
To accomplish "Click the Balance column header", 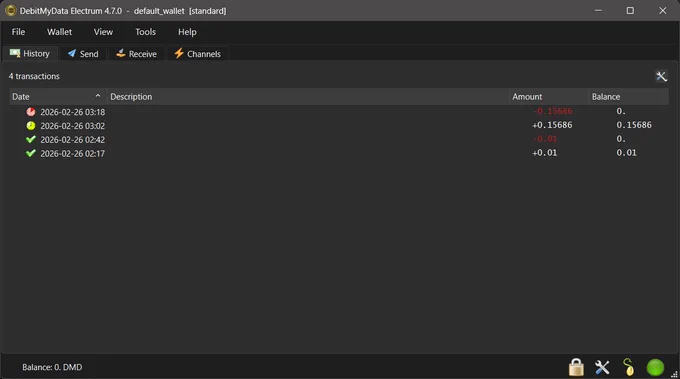I will (628, 97).
